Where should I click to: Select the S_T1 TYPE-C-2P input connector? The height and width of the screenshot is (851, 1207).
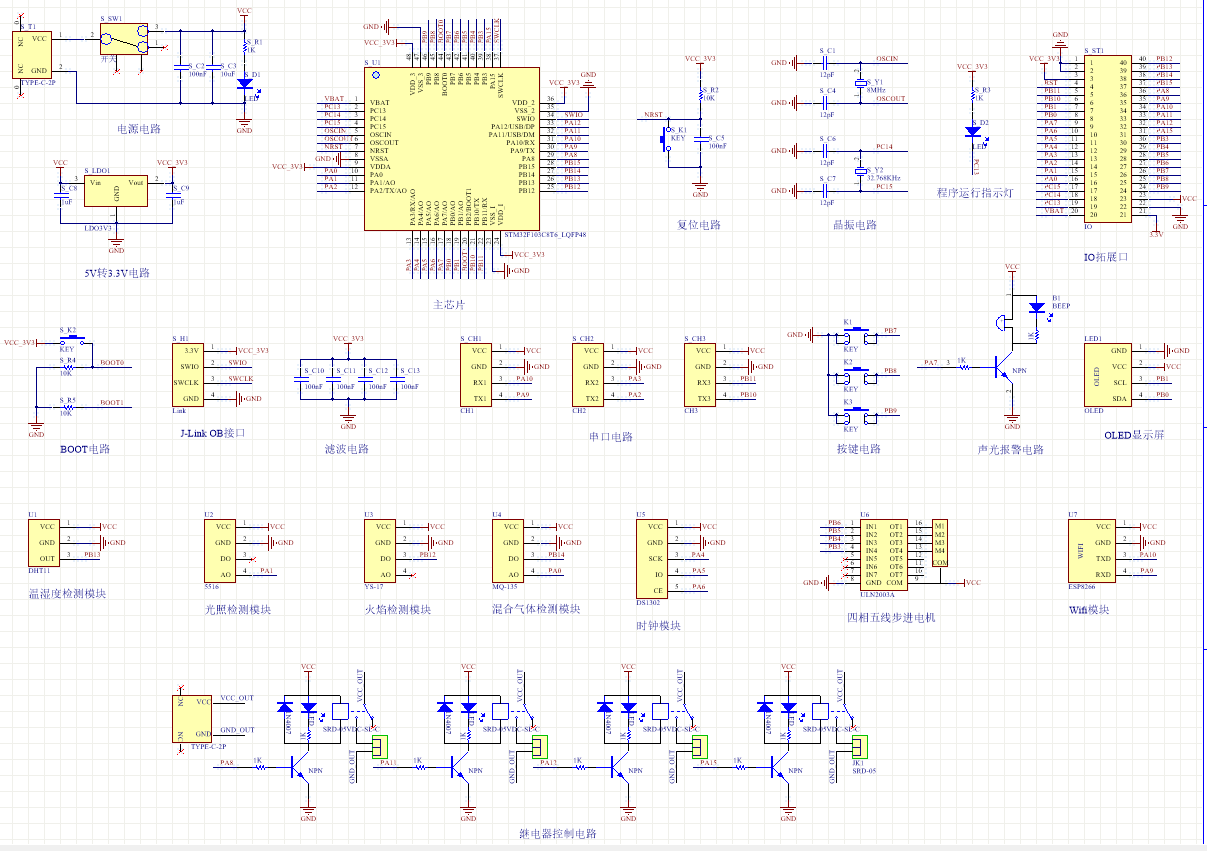coord(31,54)
